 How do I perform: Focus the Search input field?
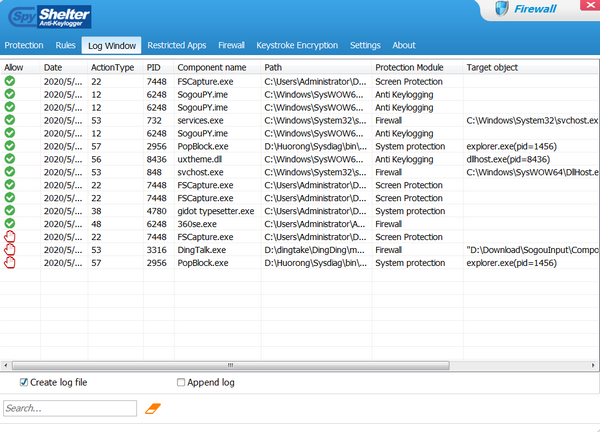point(69,408)
